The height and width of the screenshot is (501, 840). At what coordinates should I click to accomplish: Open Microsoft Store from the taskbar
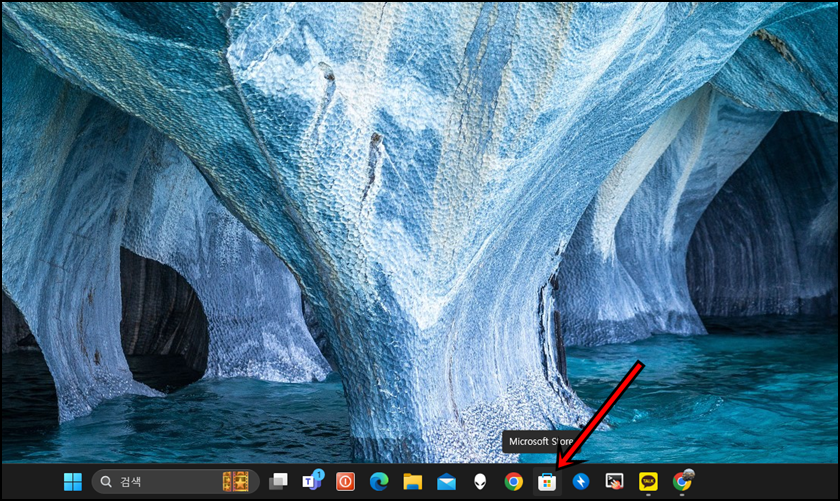(547, 482)
